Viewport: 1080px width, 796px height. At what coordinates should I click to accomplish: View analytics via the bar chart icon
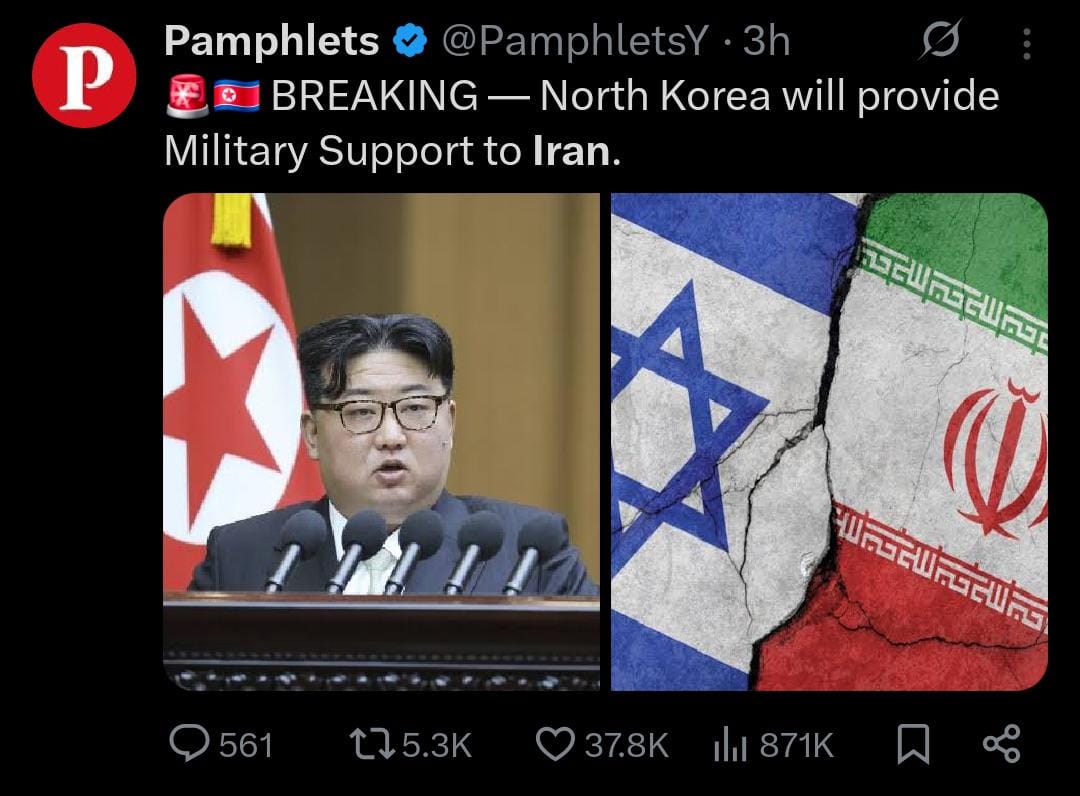click(730, 744)
